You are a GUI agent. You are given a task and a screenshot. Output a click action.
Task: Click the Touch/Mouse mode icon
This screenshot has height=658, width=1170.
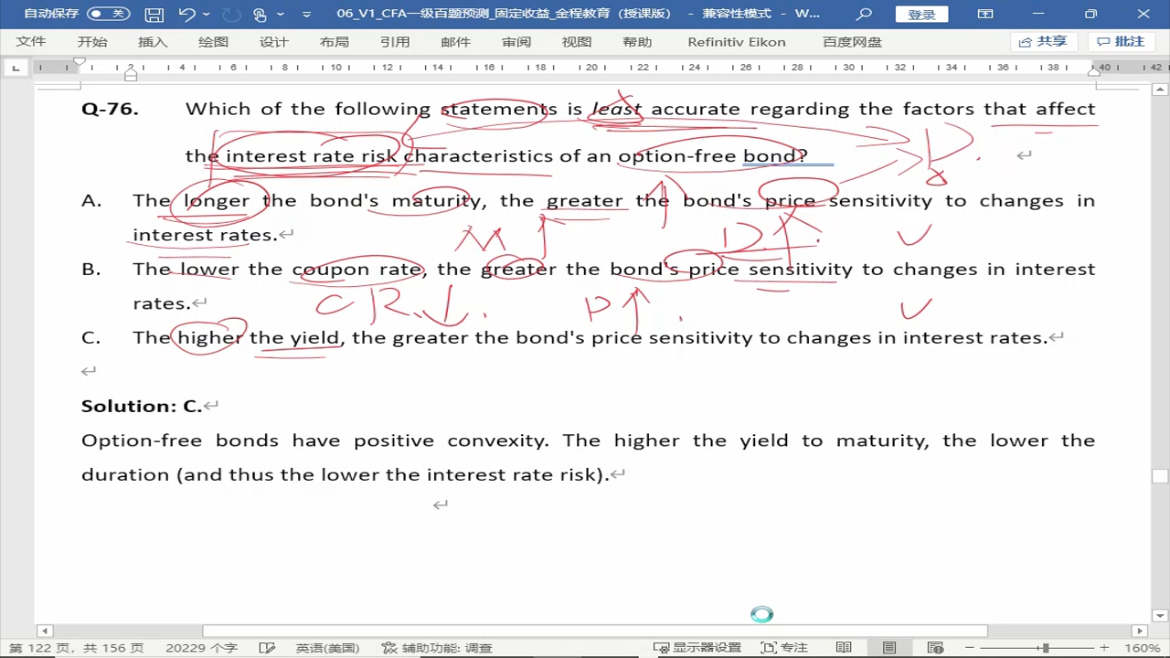click(x=260, y=14)
